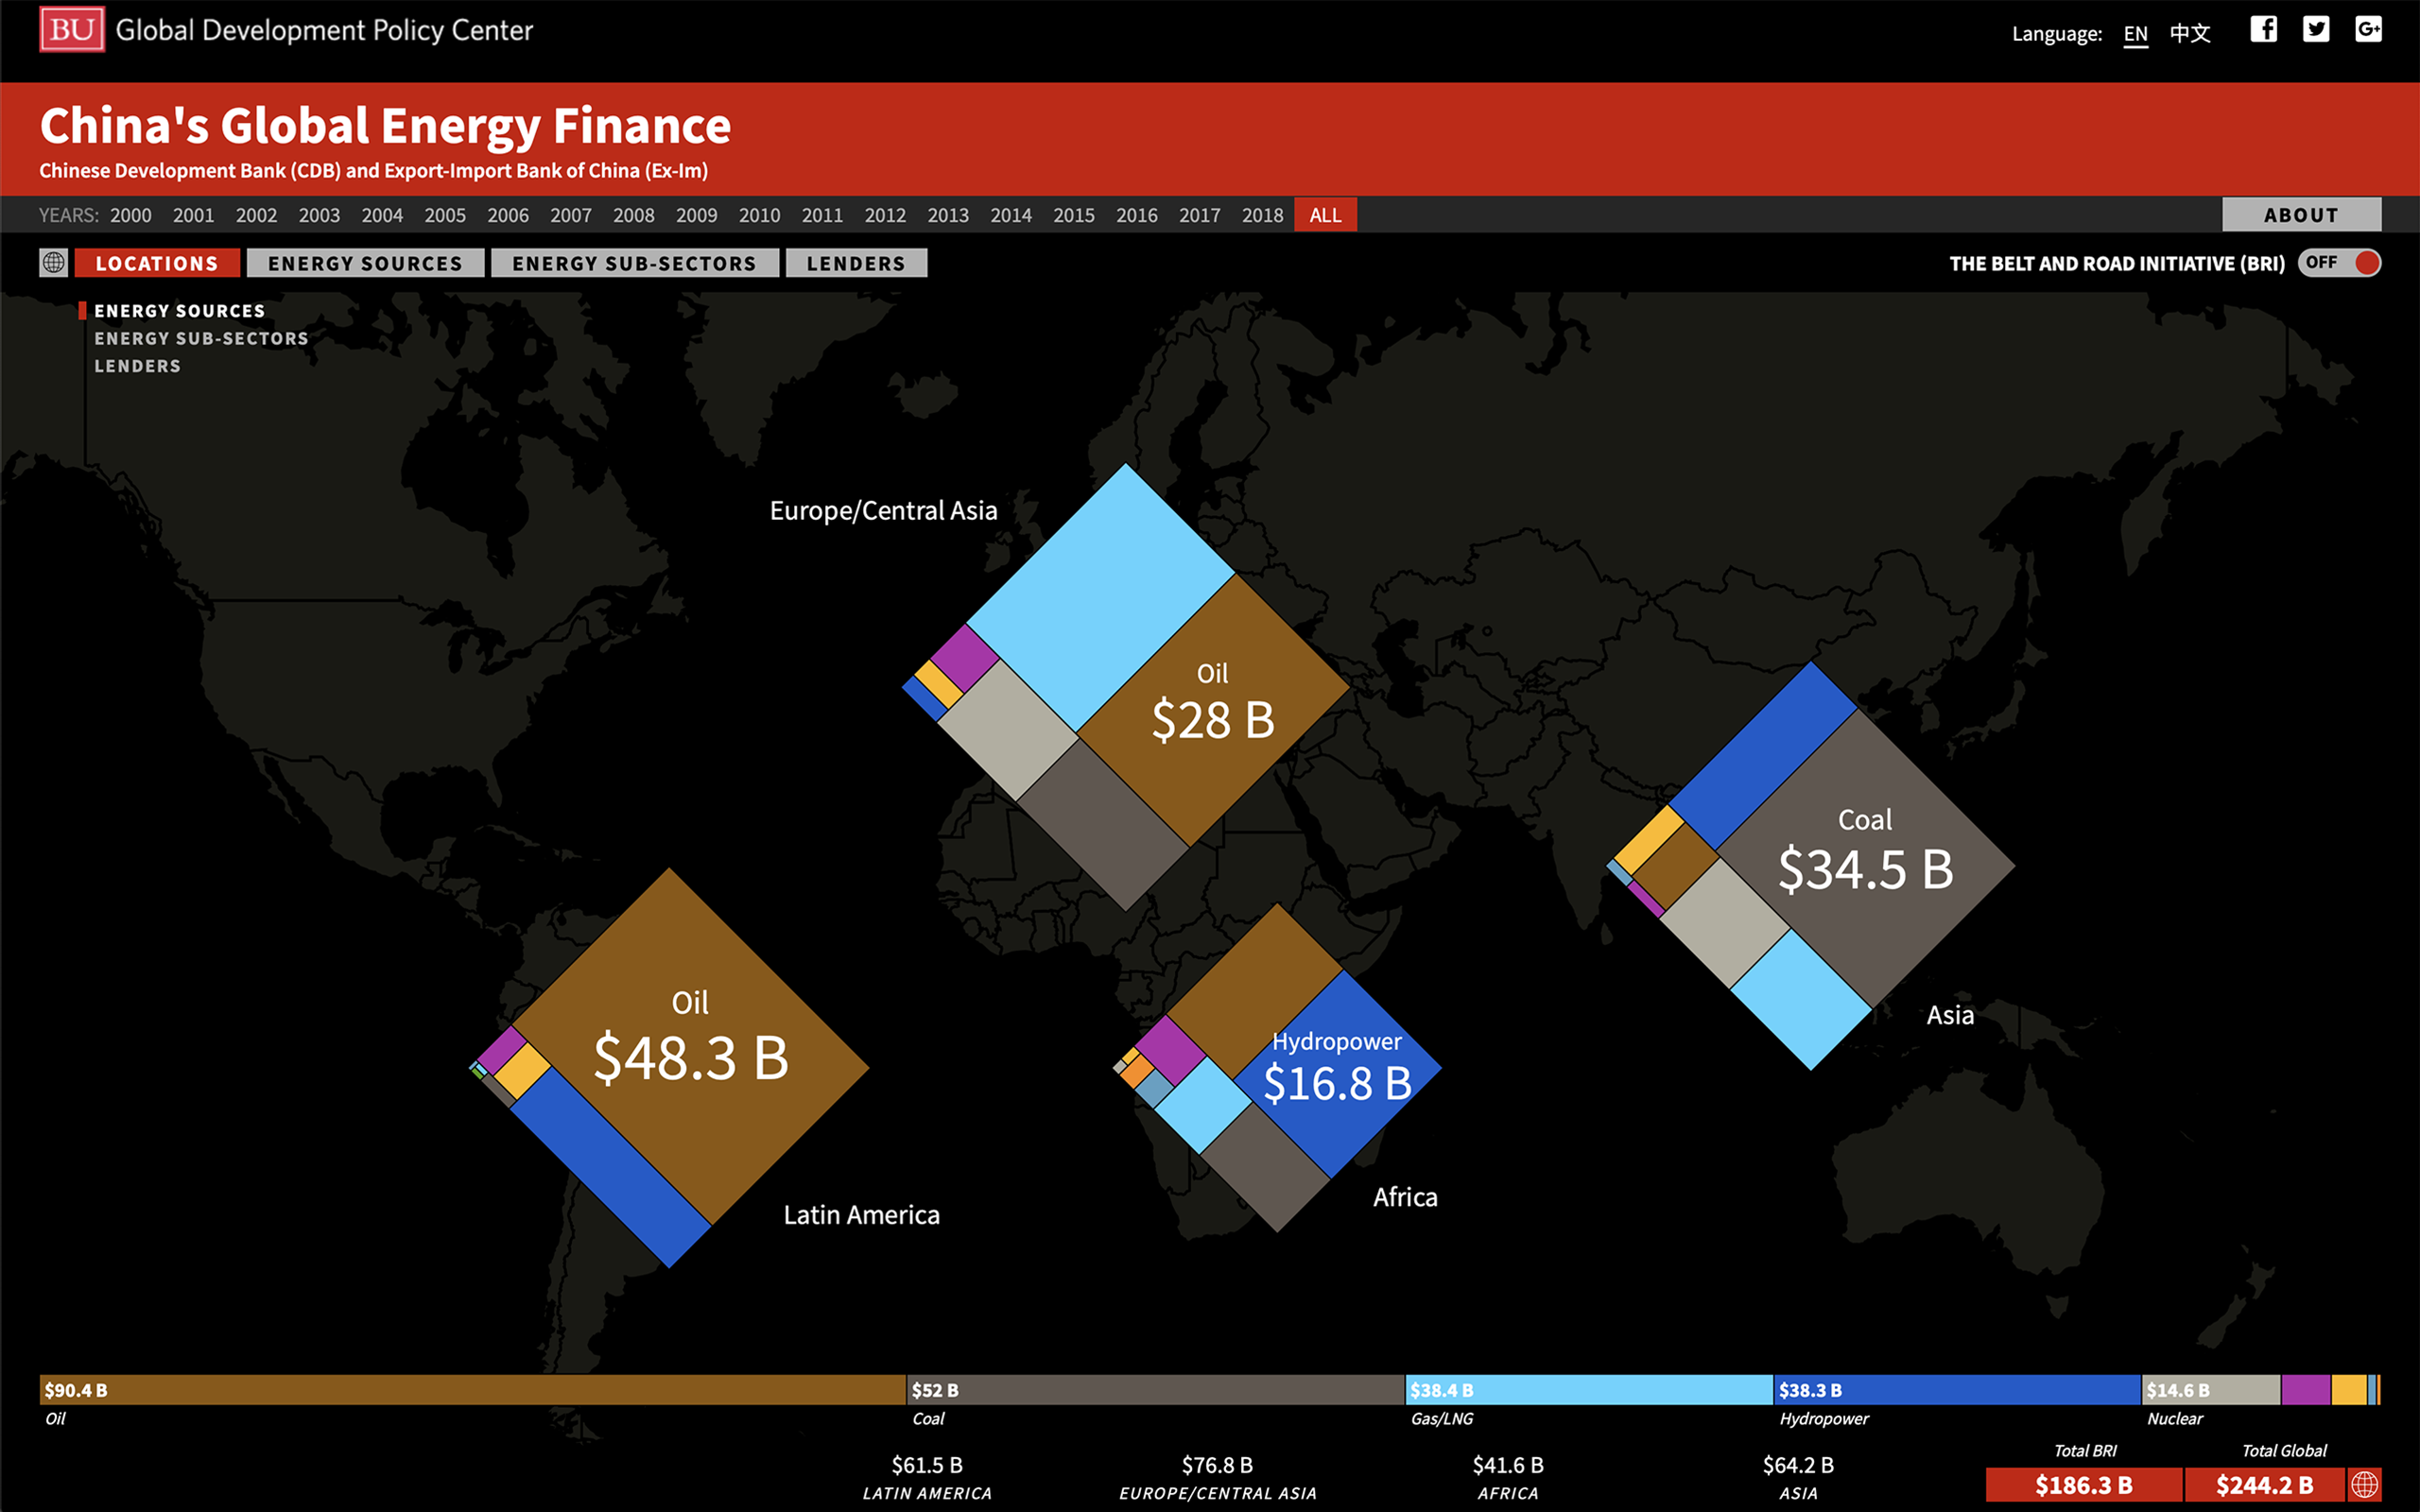Switch language to English (EN)
2420x1512 pixels.
(2135, 34)
